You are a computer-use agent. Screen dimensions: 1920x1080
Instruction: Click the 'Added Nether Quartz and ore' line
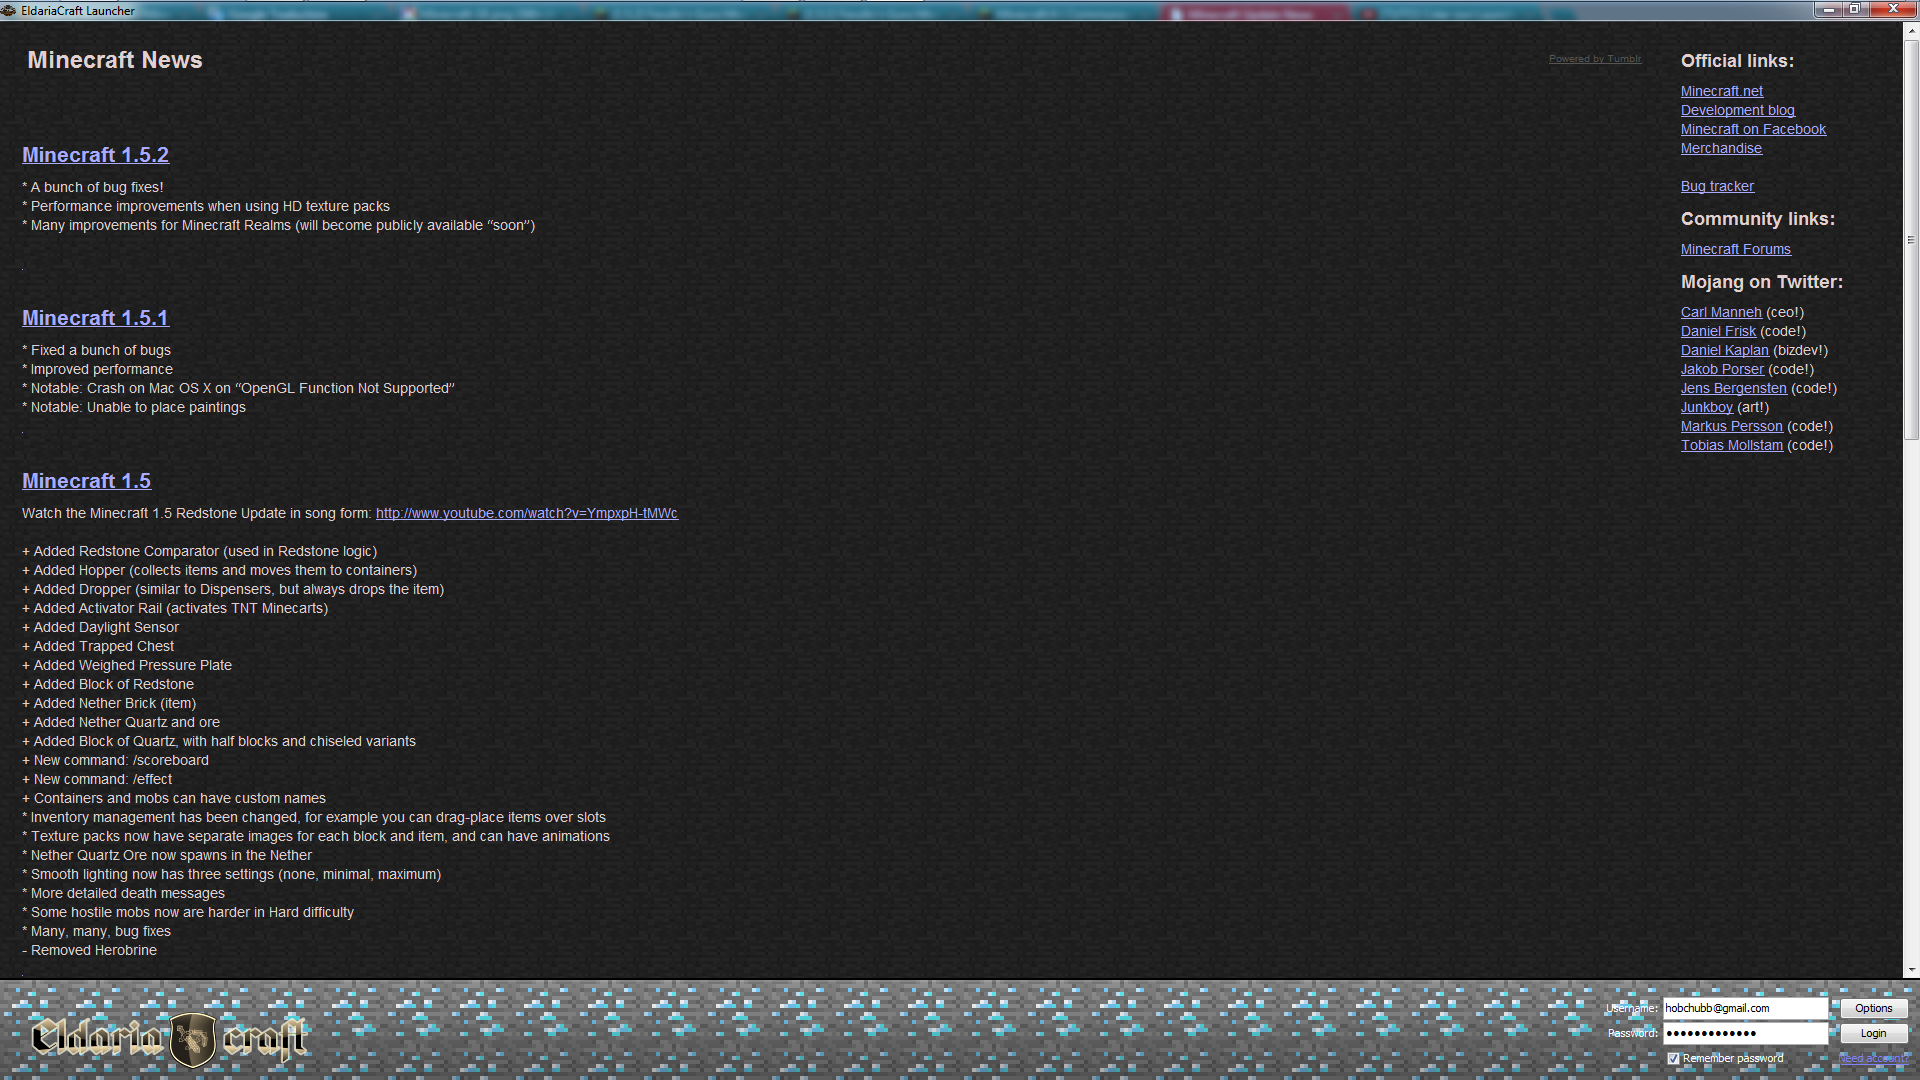point(121,722)
